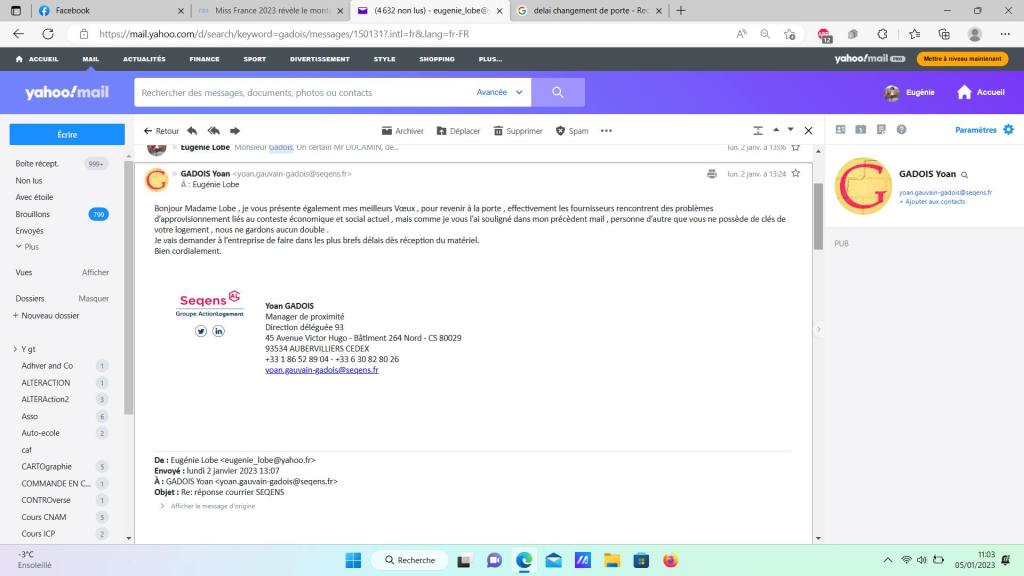Click the Reply all icon
The image size is (1024, 576).
[x=213, y=131]
